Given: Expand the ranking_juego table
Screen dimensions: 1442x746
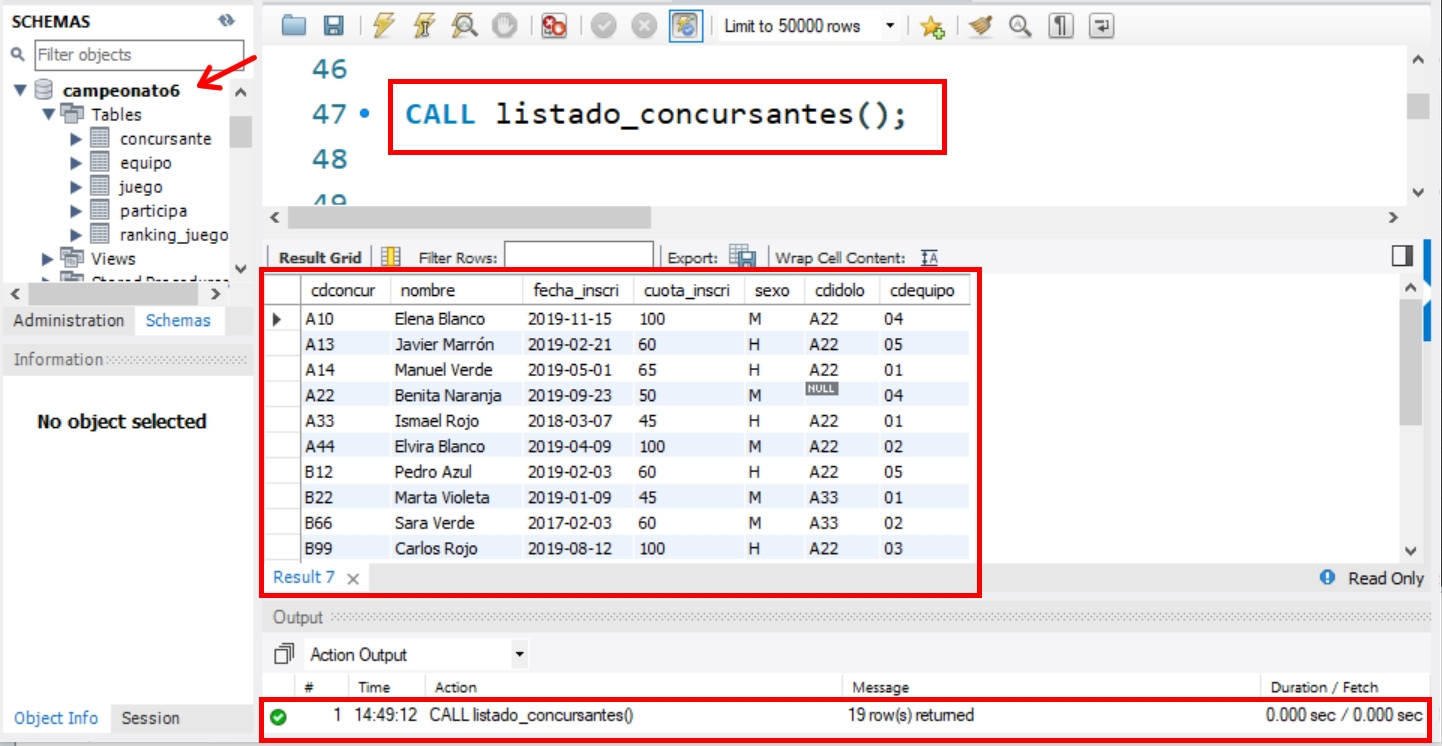Looking at the screenshot, I should click(76, 235).
